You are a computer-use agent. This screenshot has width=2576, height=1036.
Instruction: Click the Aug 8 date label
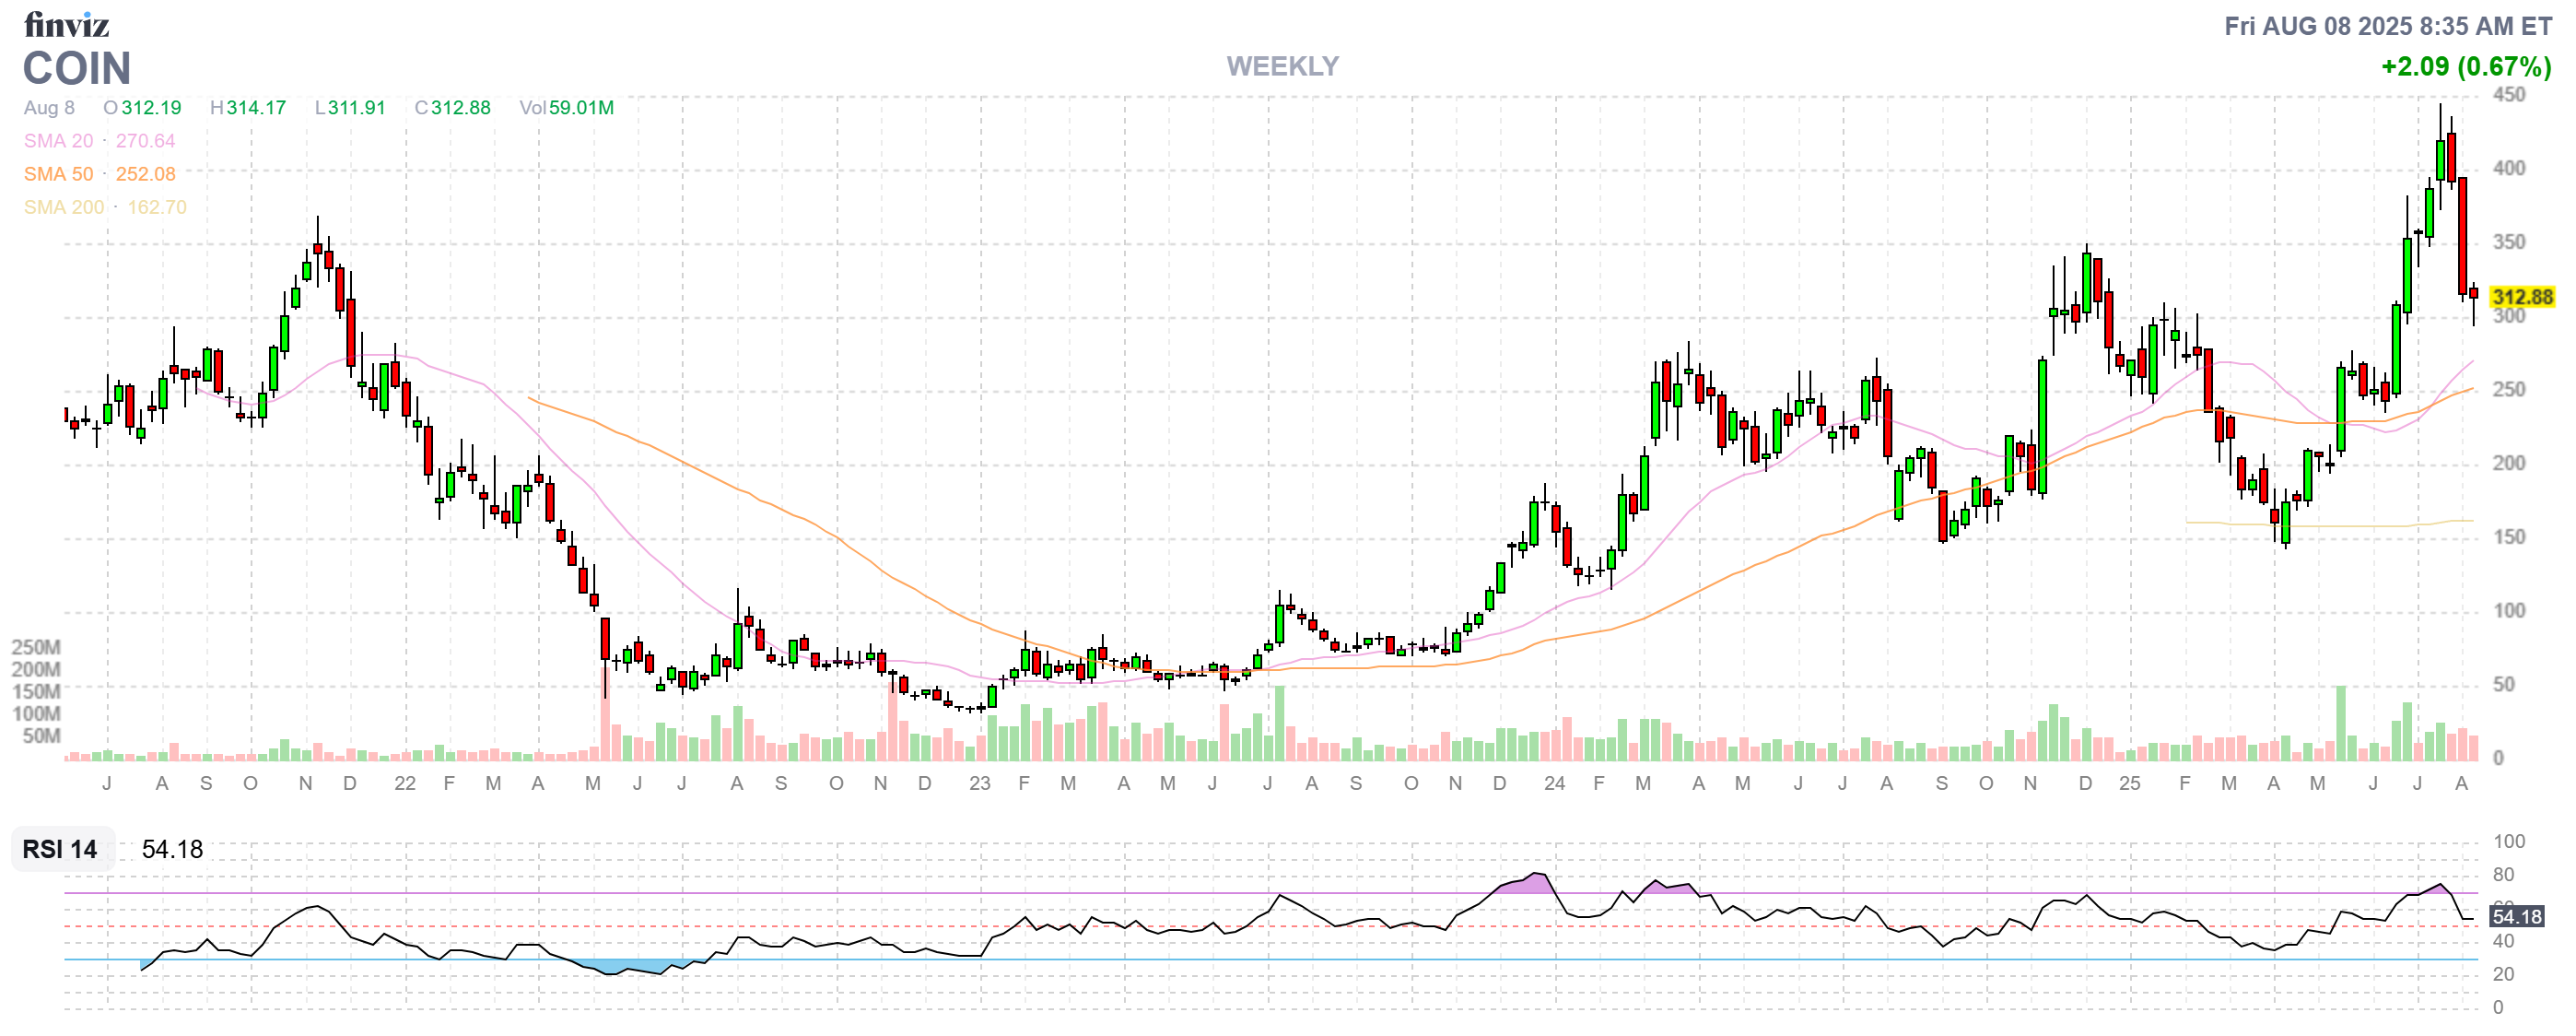pos(49,108)
